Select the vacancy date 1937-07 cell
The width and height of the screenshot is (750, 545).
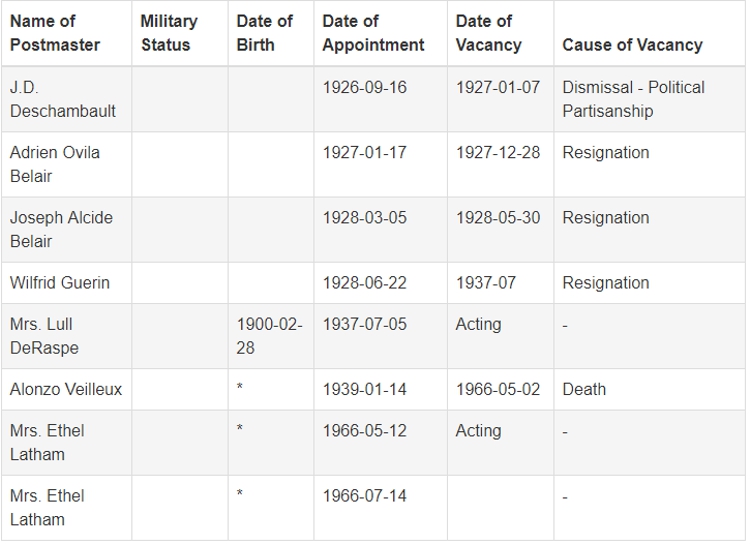pyautogui.click(x=486, y=283)
